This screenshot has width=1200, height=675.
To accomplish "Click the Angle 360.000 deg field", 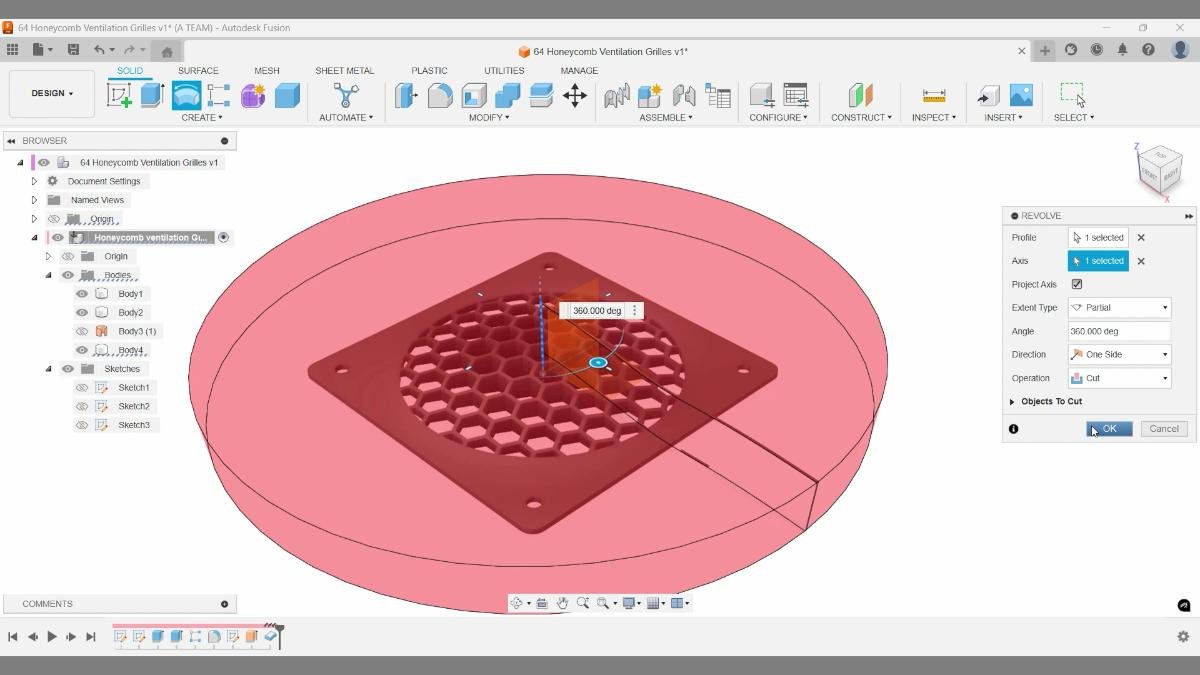I will (1119, 331).
